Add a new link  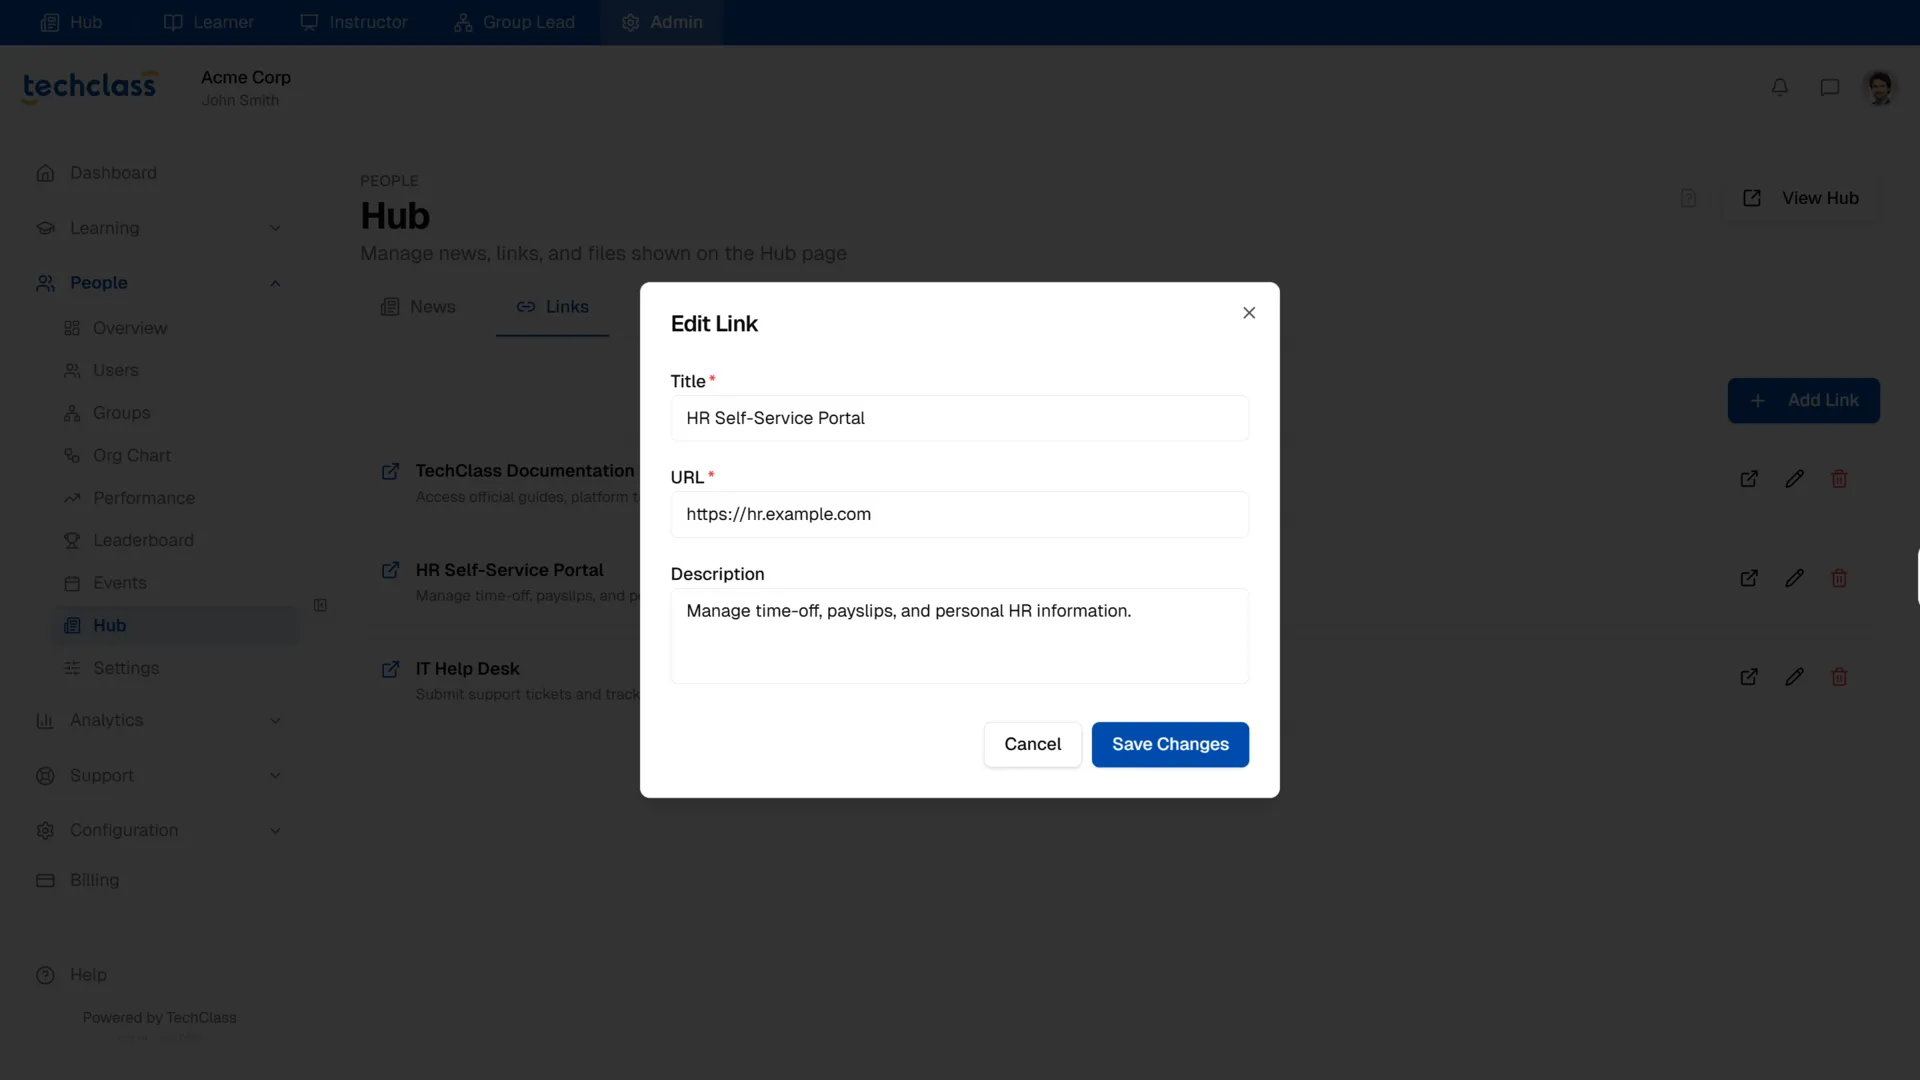(1803, 400)
